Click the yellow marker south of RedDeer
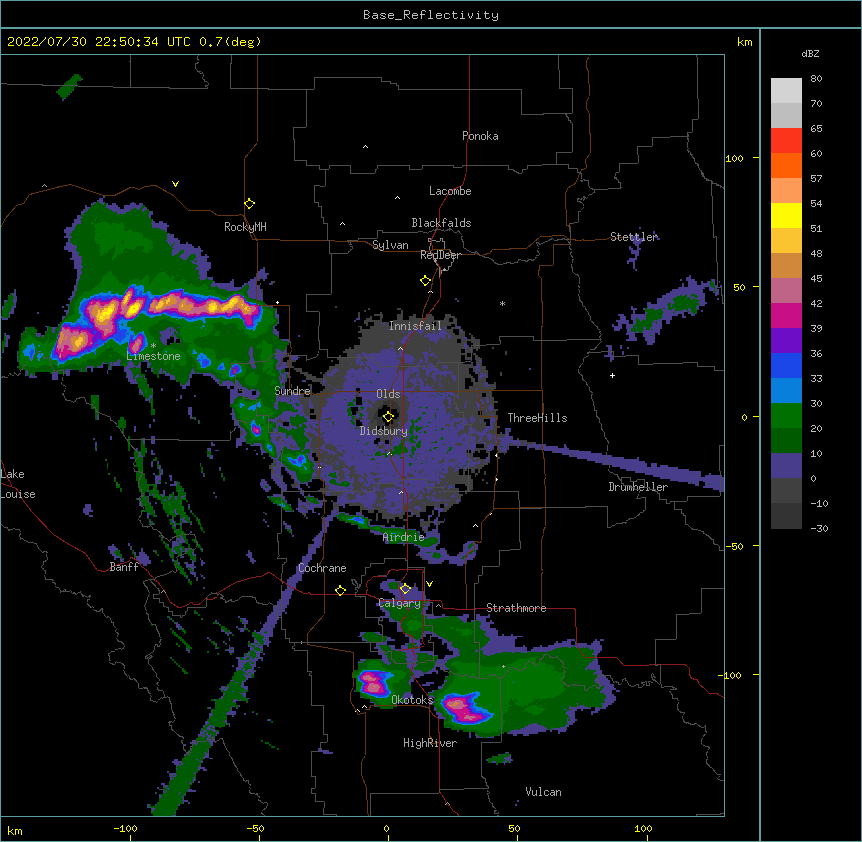The height and width of the screenshot is (842, 862). pyautogui.click(x=425, y=280)
